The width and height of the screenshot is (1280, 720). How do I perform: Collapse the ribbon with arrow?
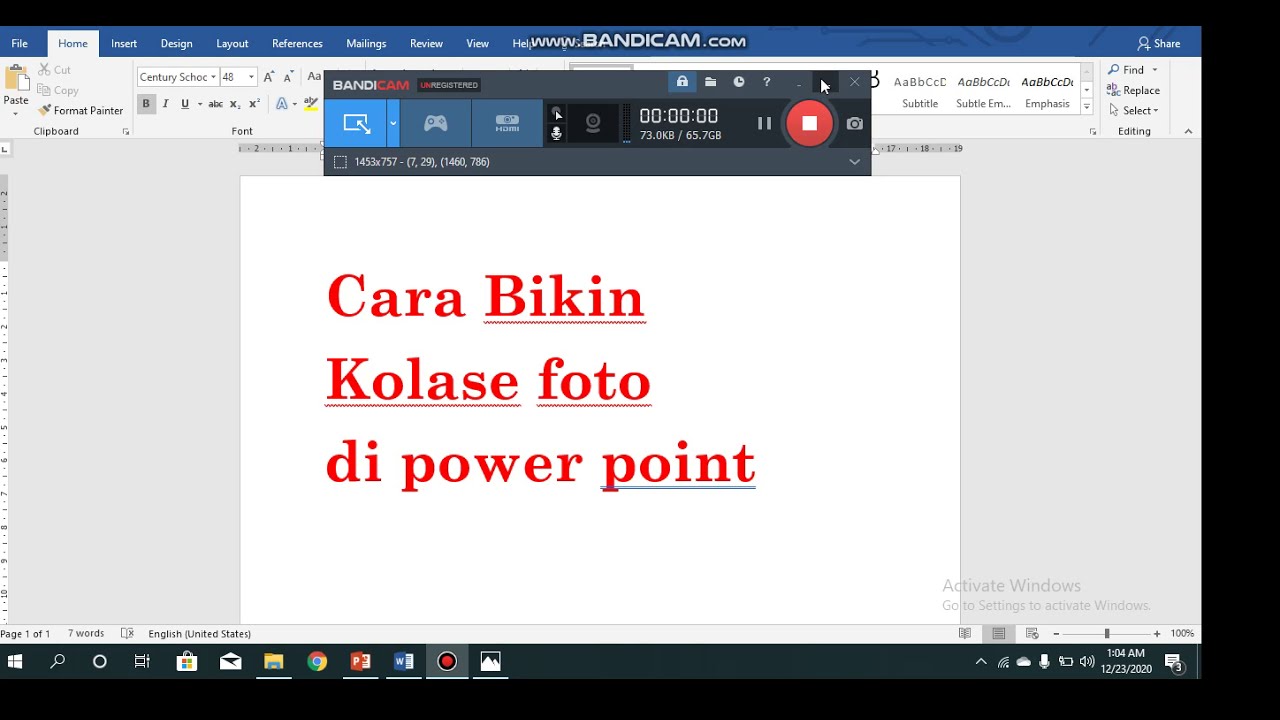[1188, 131]
